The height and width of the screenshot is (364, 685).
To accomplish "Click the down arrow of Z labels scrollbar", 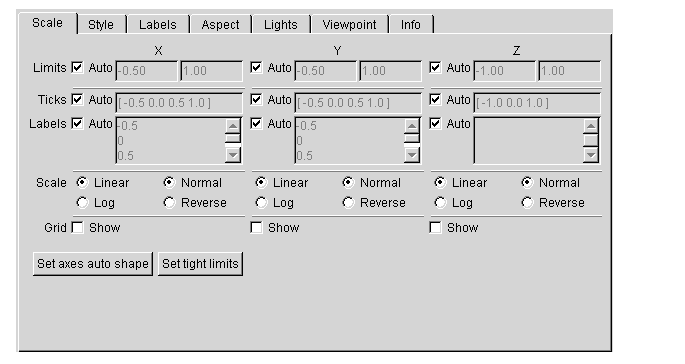I will click(591, 155).
